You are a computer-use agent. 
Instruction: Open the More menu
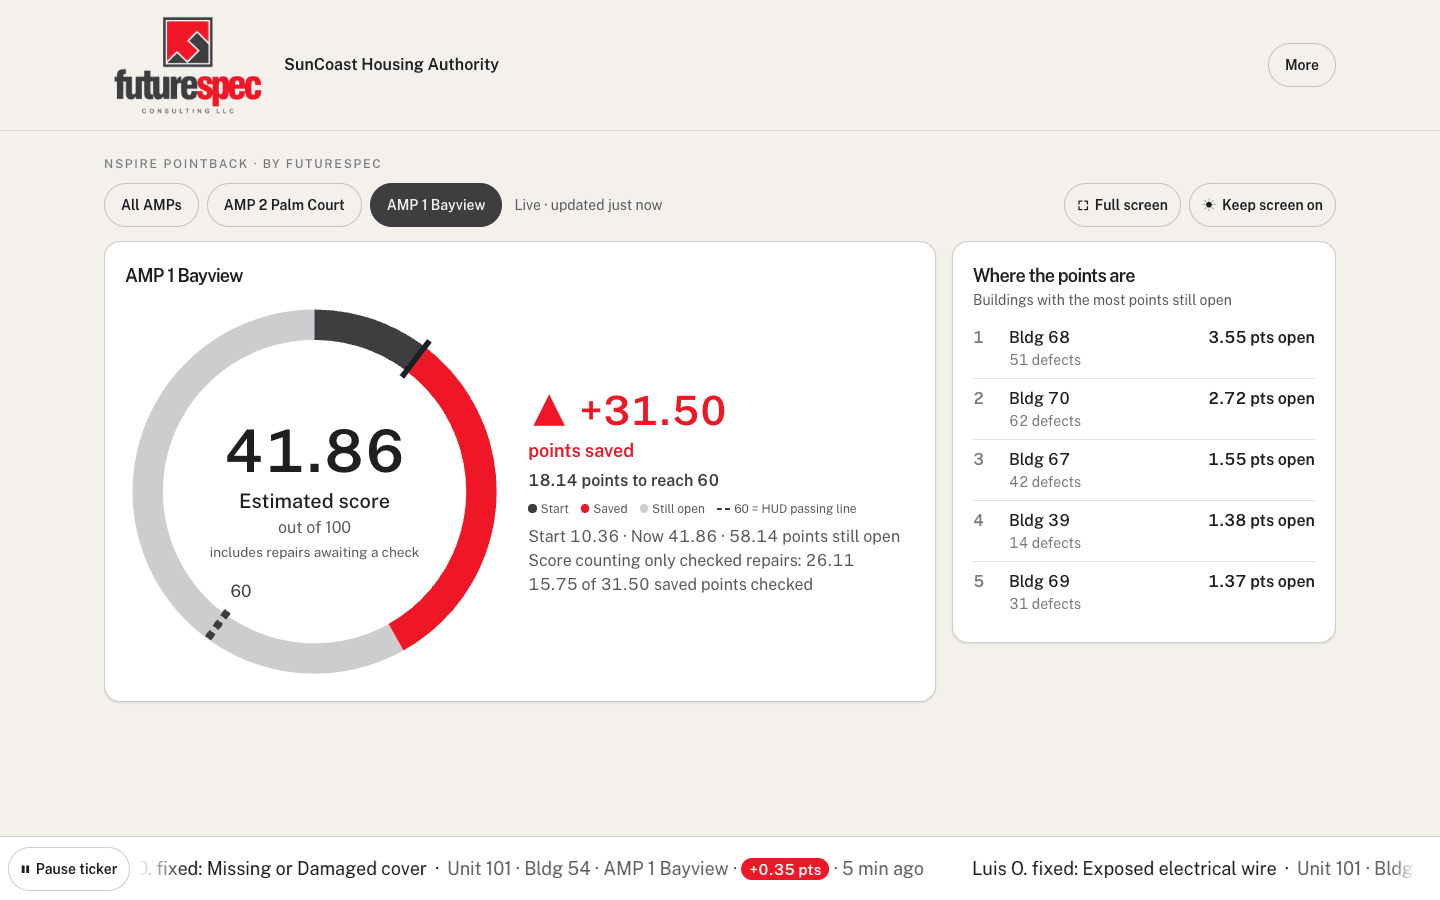[x=1301, y=65]
